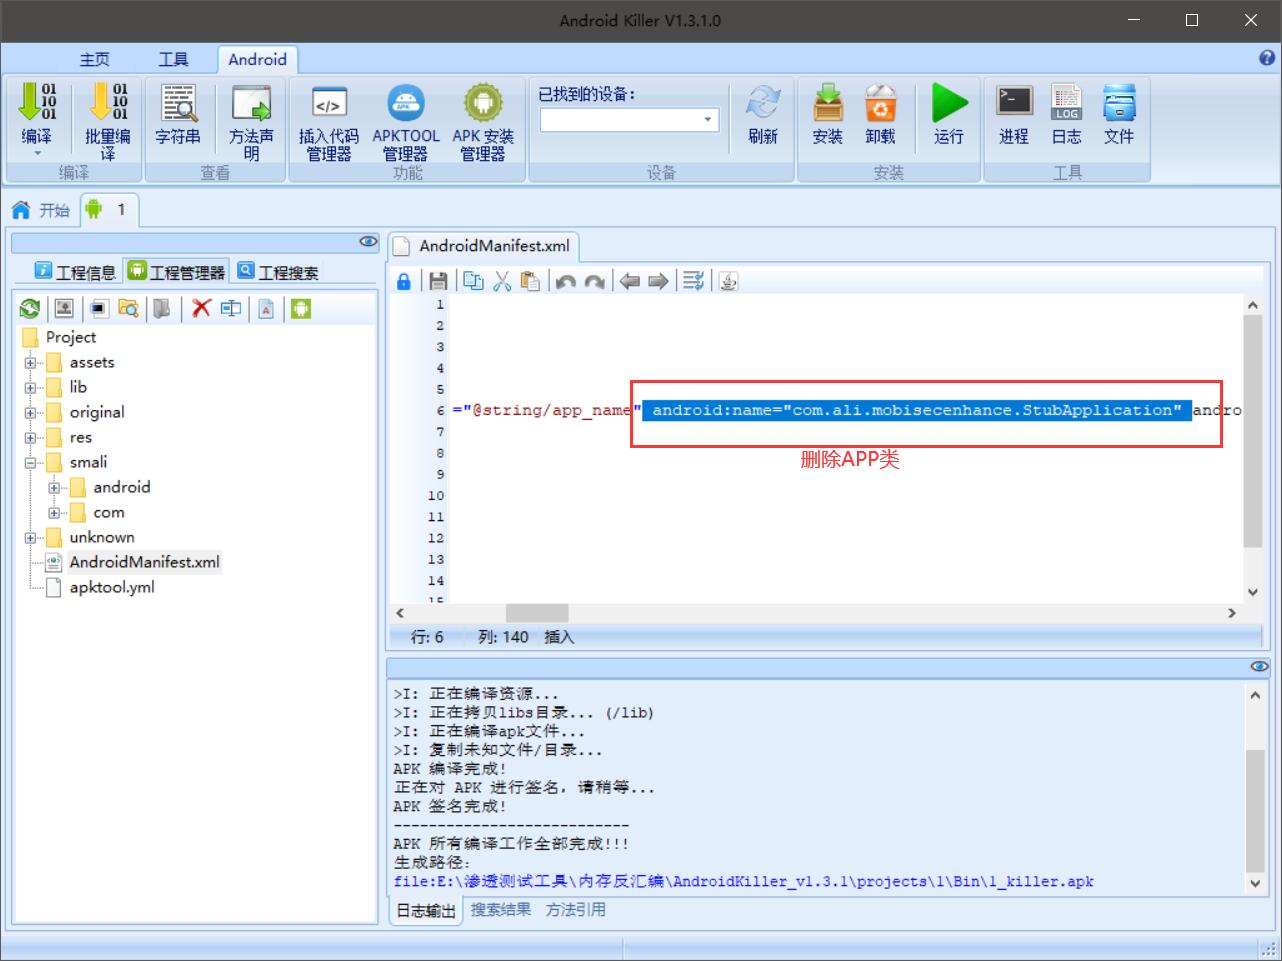1282x961 pixels.
Task: Expand the assets folder node
Action: [x=30, y=363]
